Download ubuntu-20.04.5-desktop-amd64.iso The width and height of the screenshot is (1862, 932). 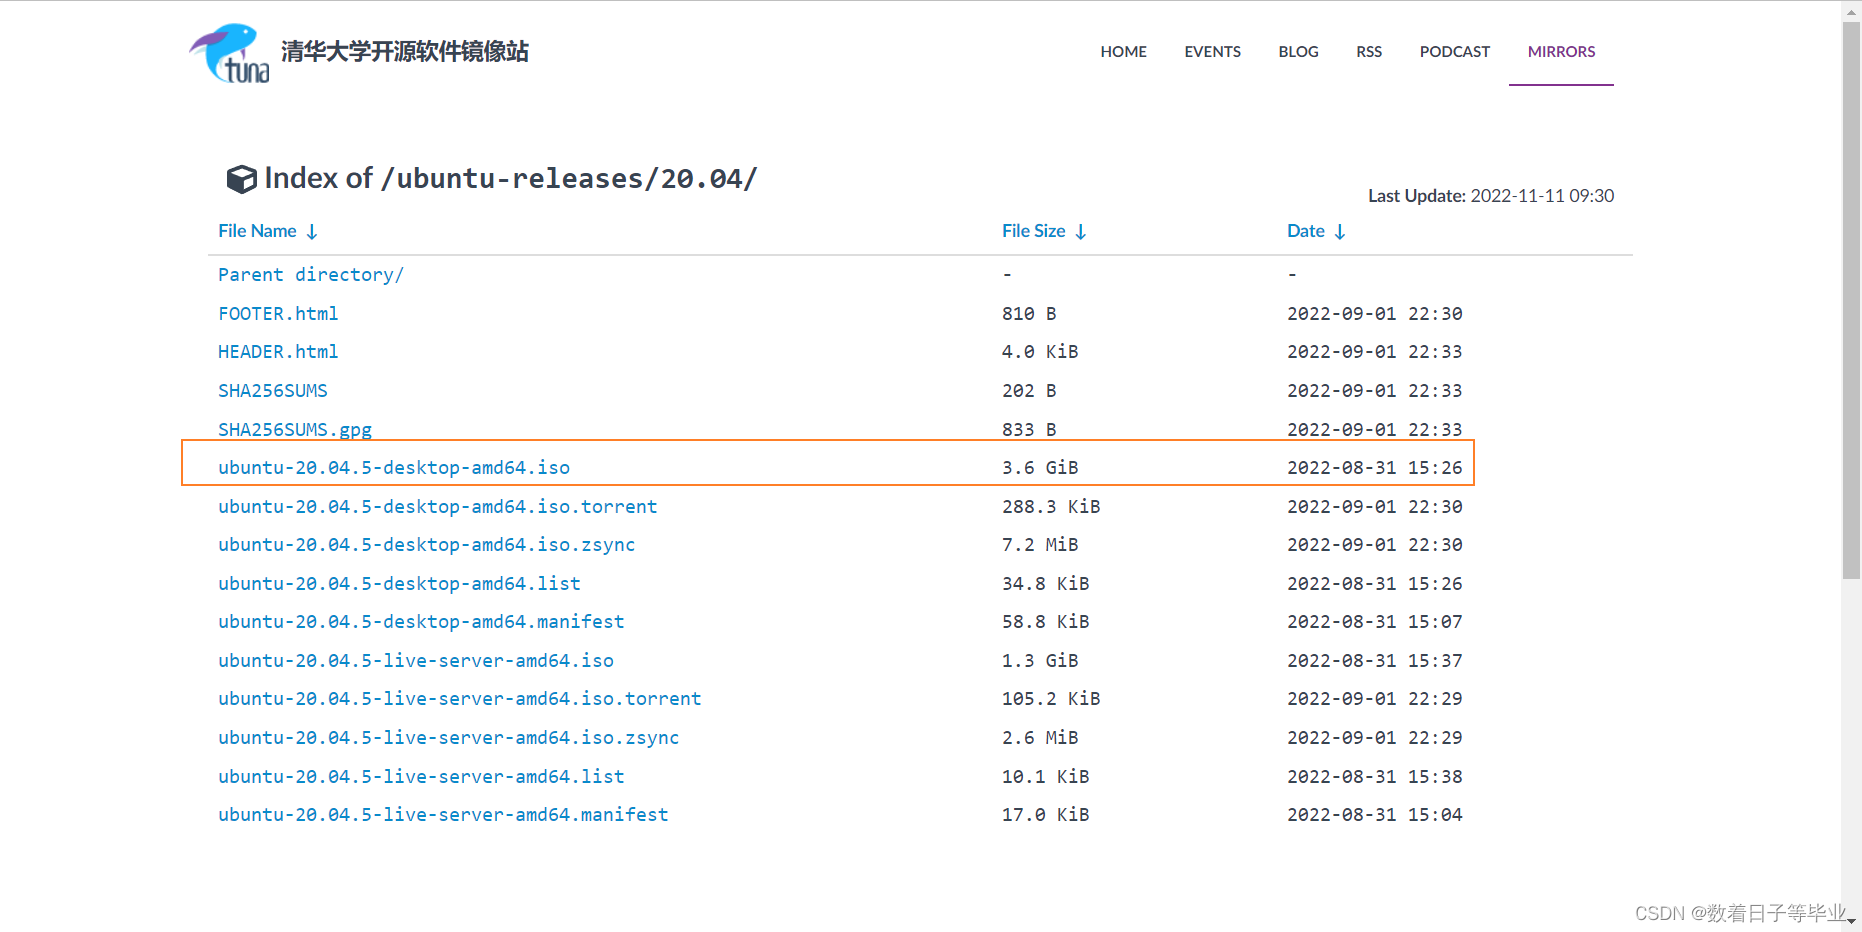394,468
